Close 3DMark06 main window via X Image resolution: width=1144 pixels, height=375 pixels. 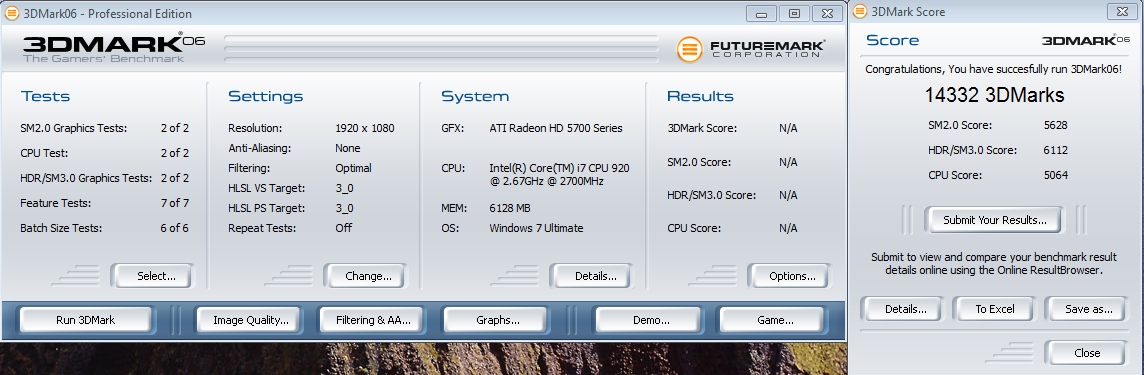click(x=827, y=14)
